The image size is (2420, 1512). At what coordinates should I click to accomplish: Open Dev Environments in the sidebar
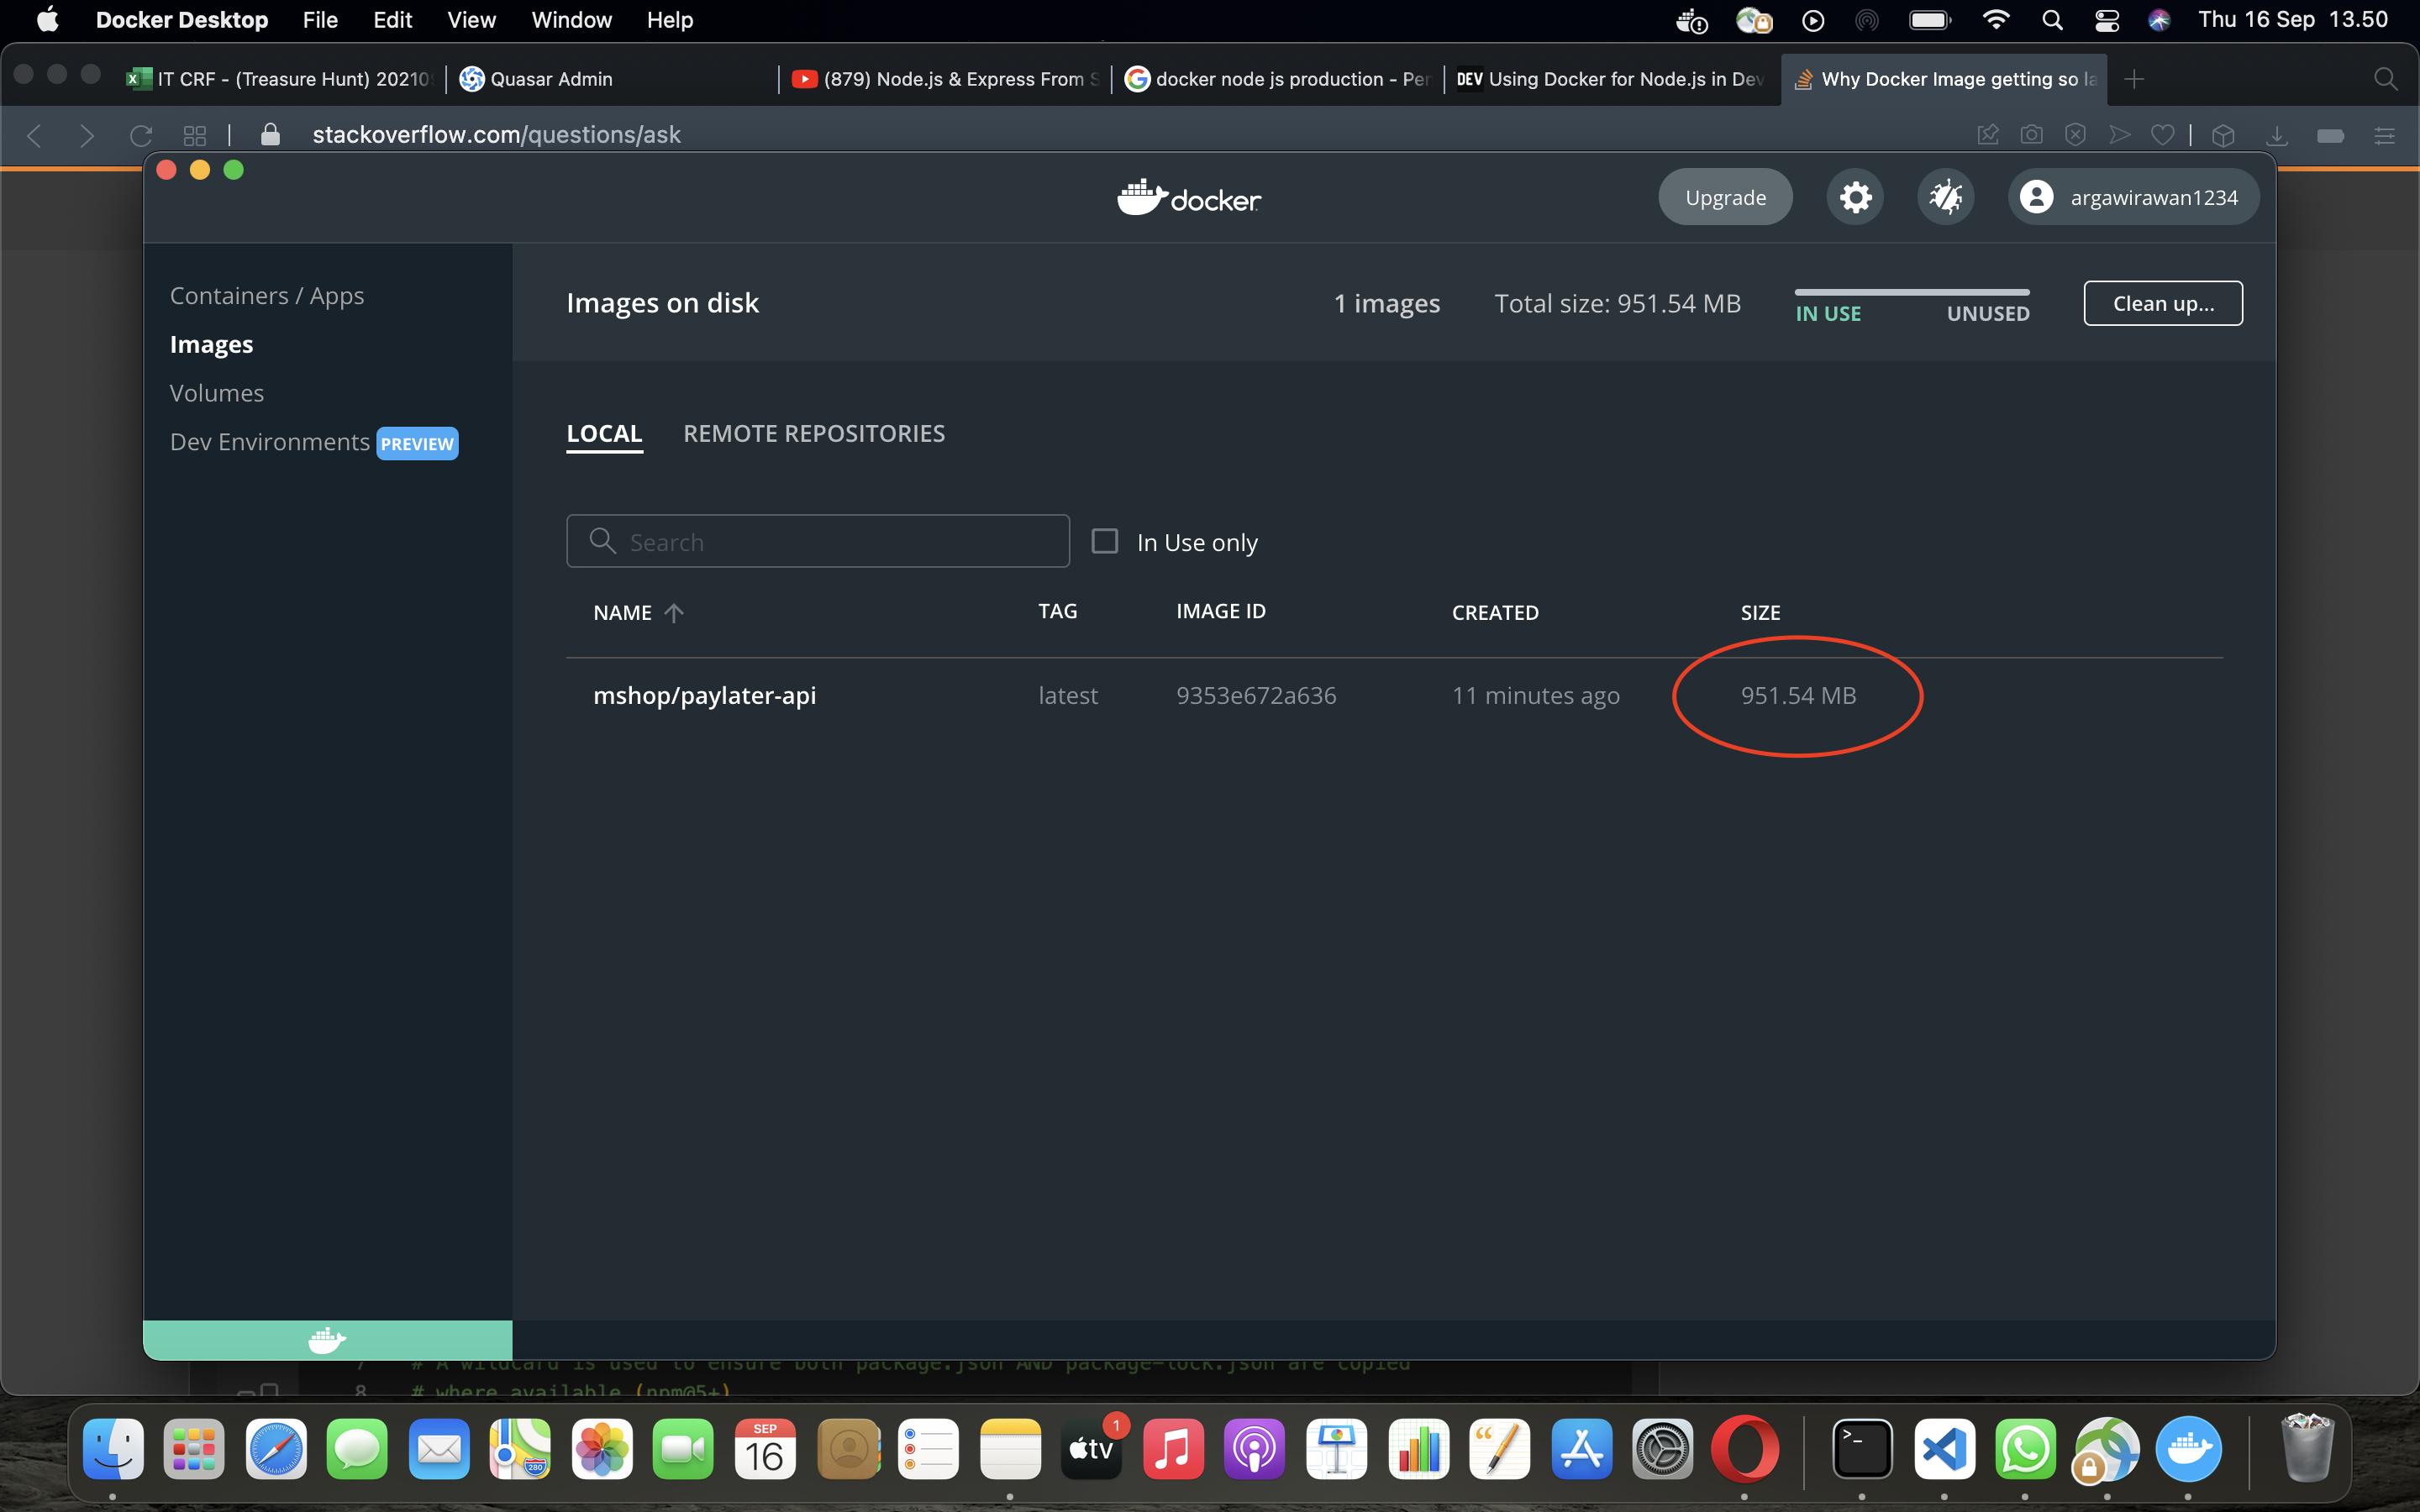click(270, 442)
